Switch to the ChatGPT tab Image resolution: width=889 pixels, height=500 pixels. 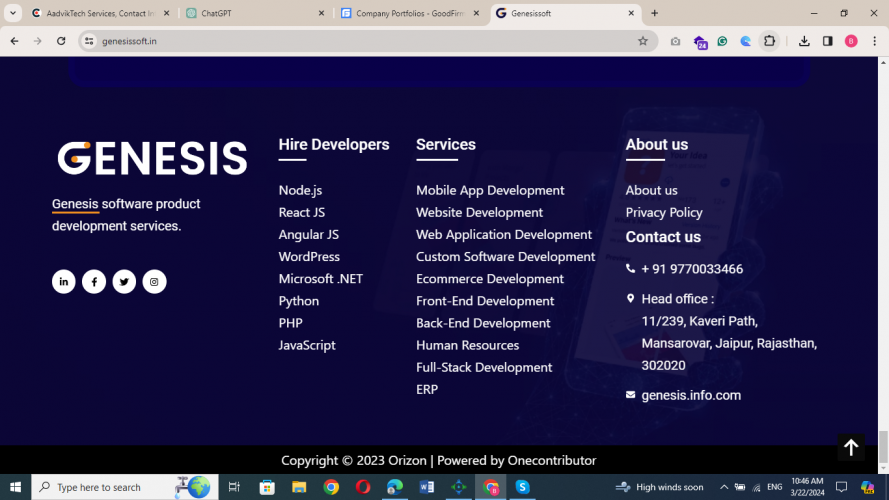tap(255, 13)
